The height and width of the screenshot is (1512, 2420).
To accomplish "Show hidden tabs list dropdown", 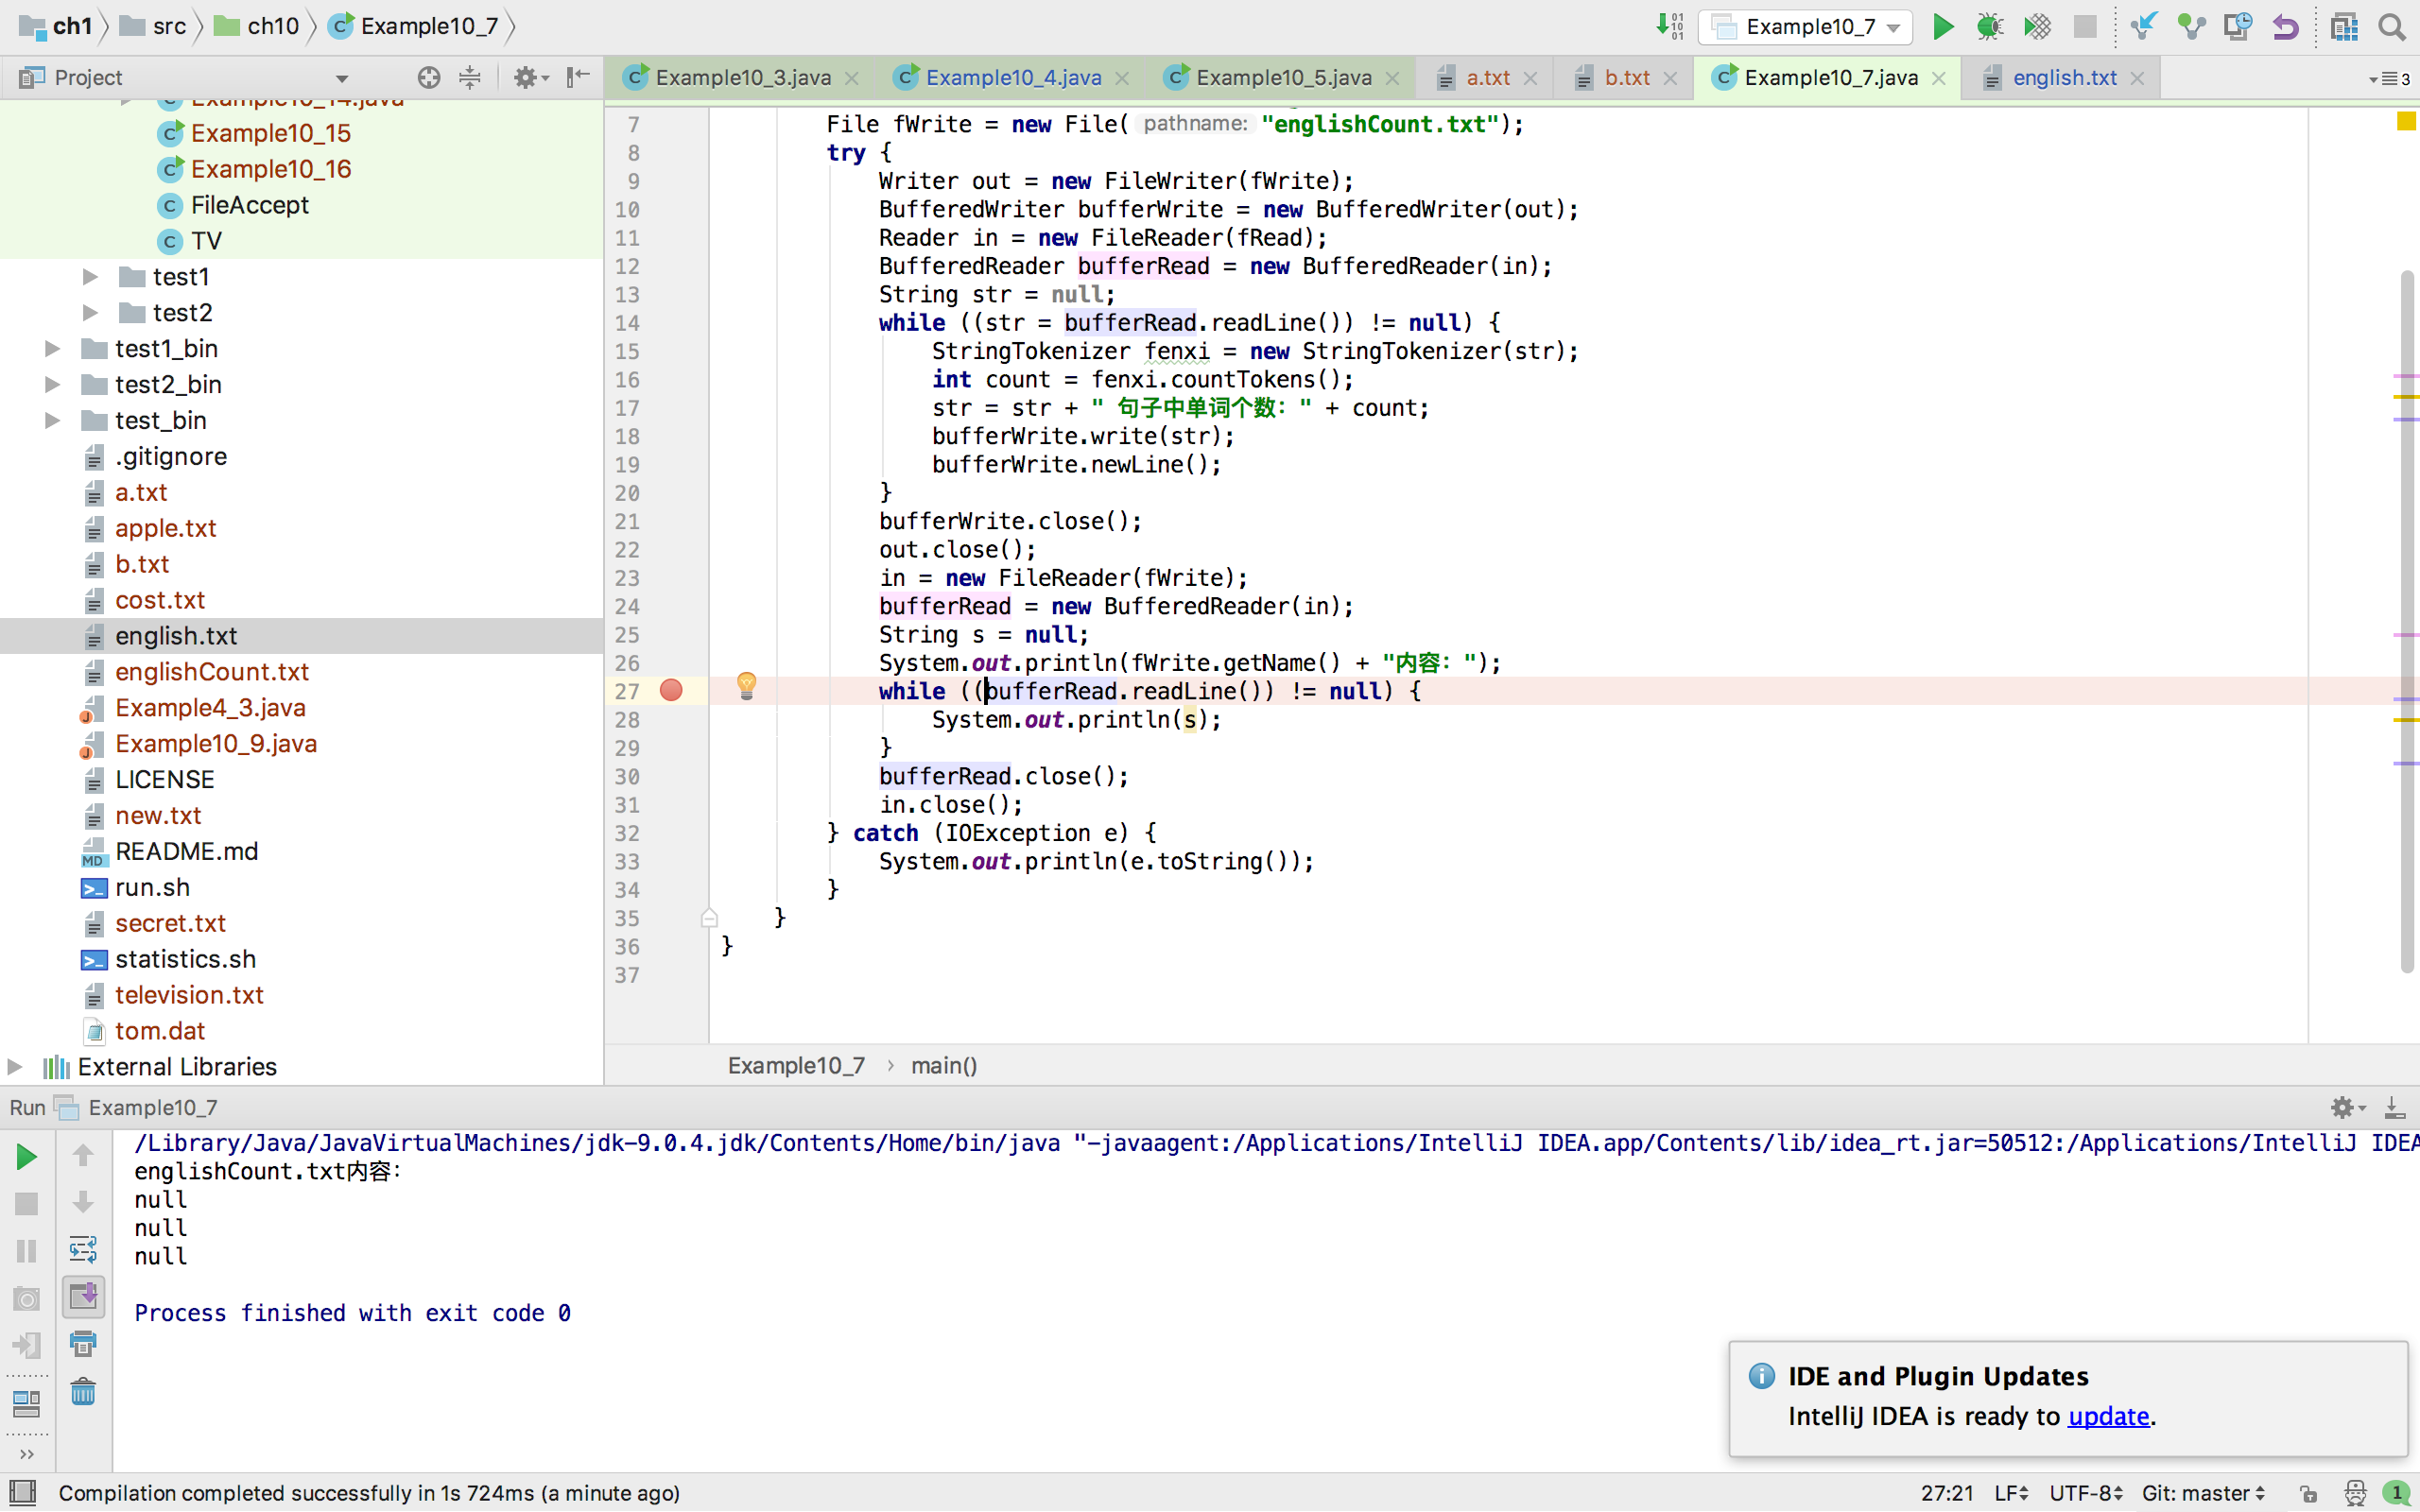I will 2390,78.
